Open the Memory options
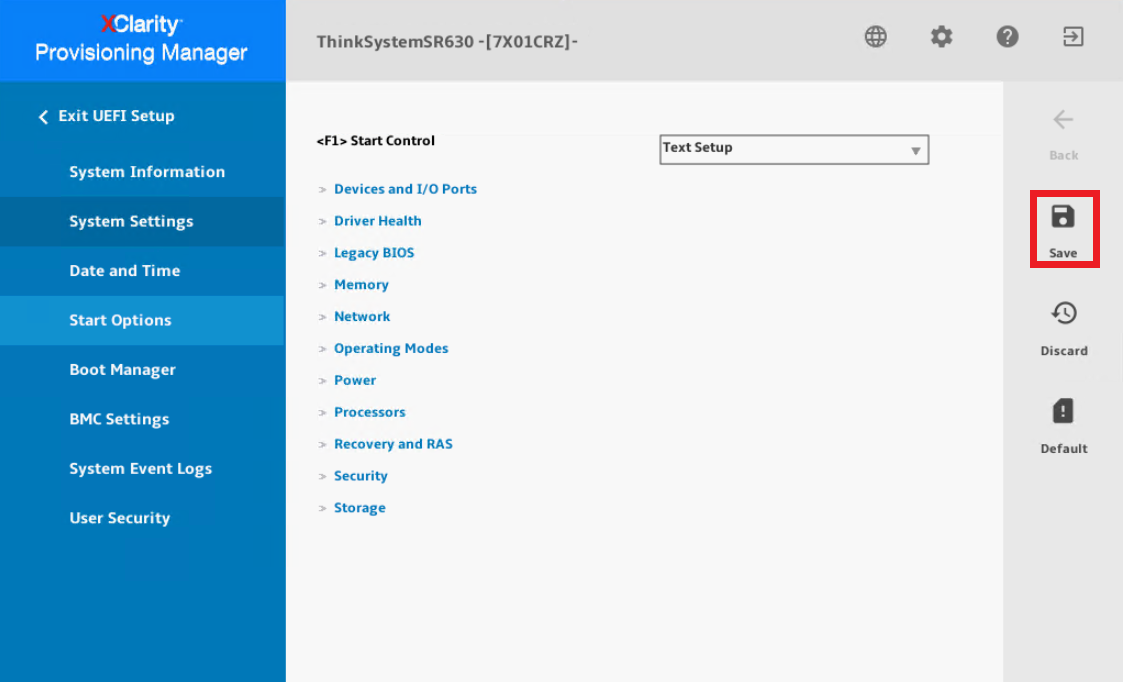The image size is (1126, 682). tap(361, 284)
